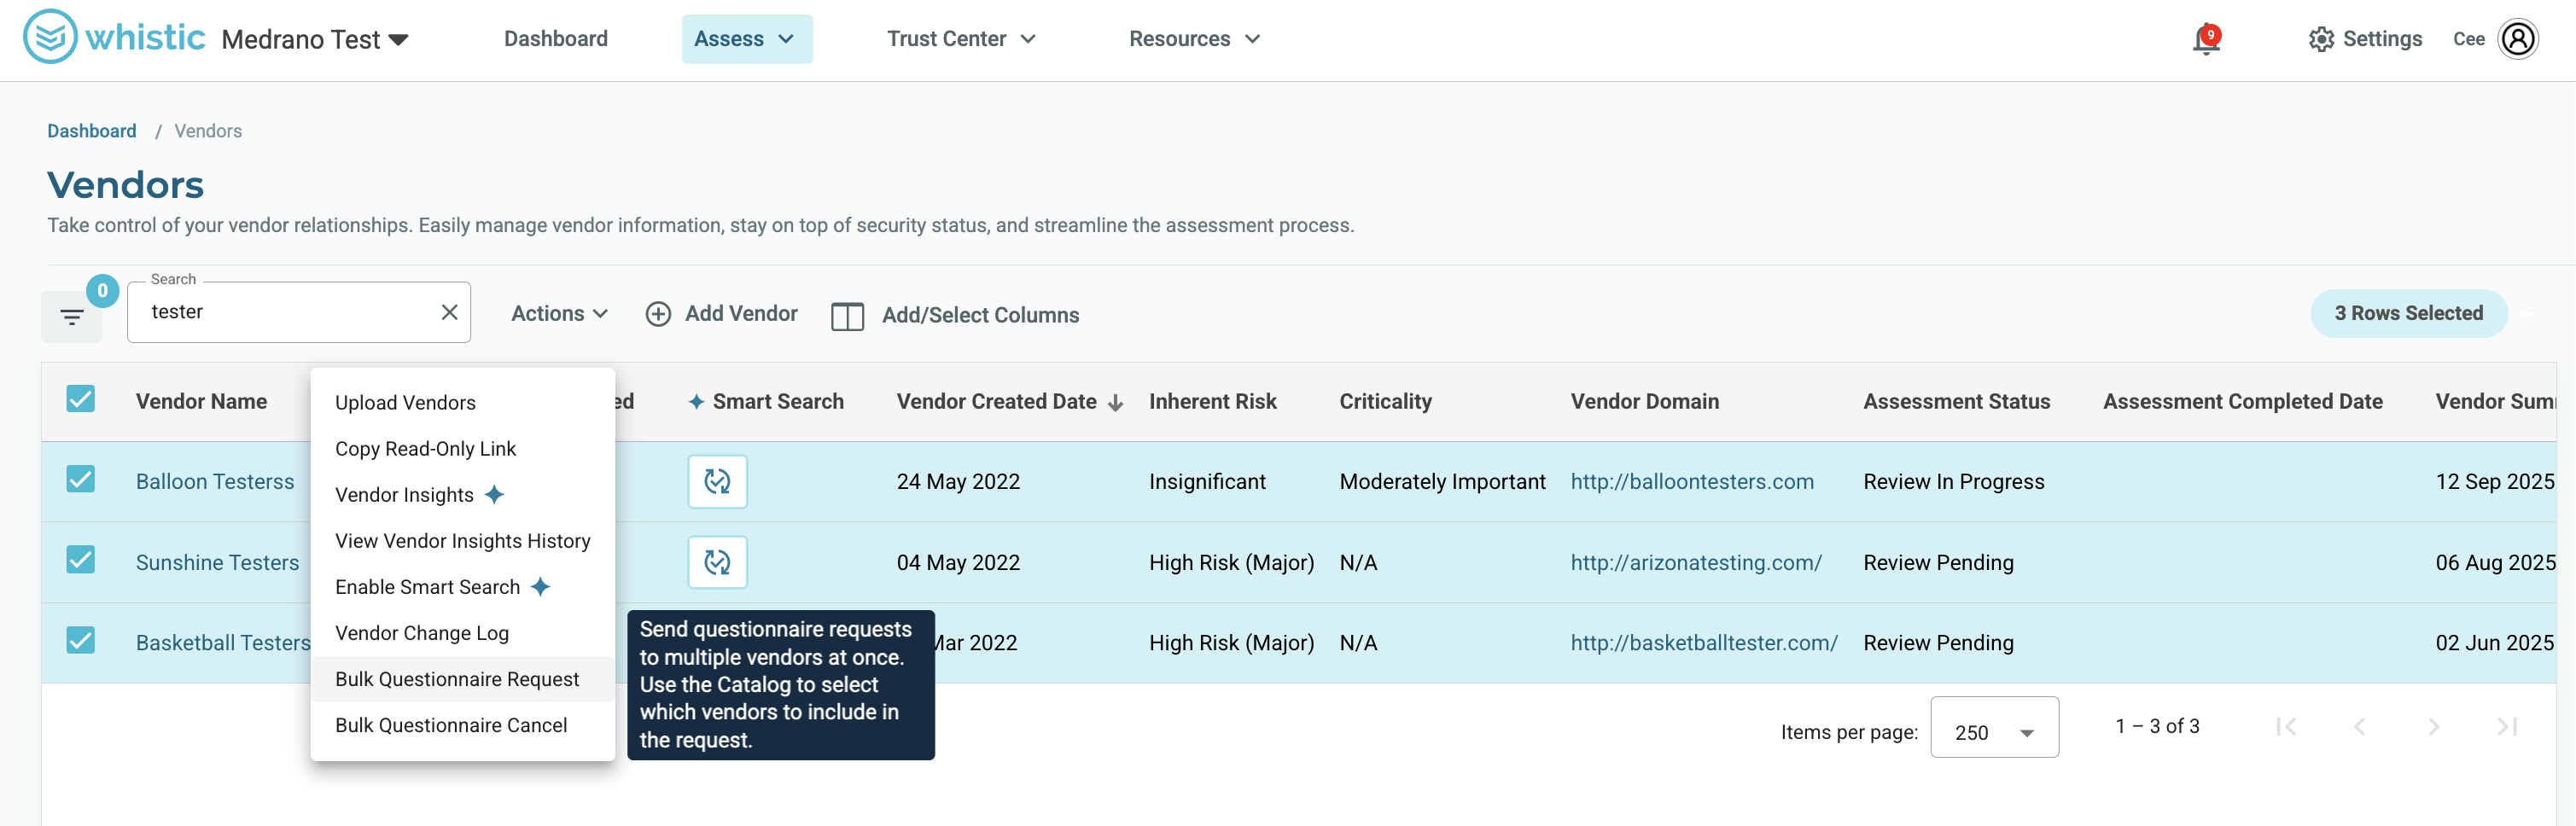
Task: Open the Balloon Testerss vendor
Action: click(215, 481)
